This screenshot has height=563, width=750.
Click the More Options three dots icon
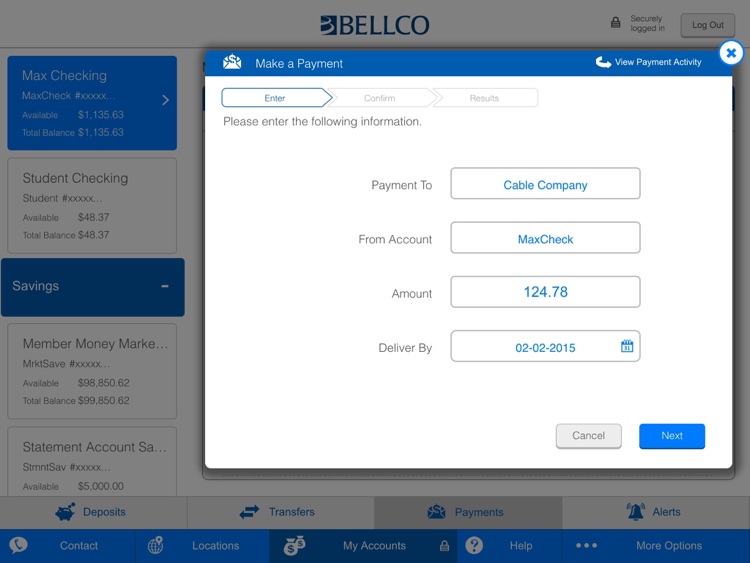click(x=586, y=545)
